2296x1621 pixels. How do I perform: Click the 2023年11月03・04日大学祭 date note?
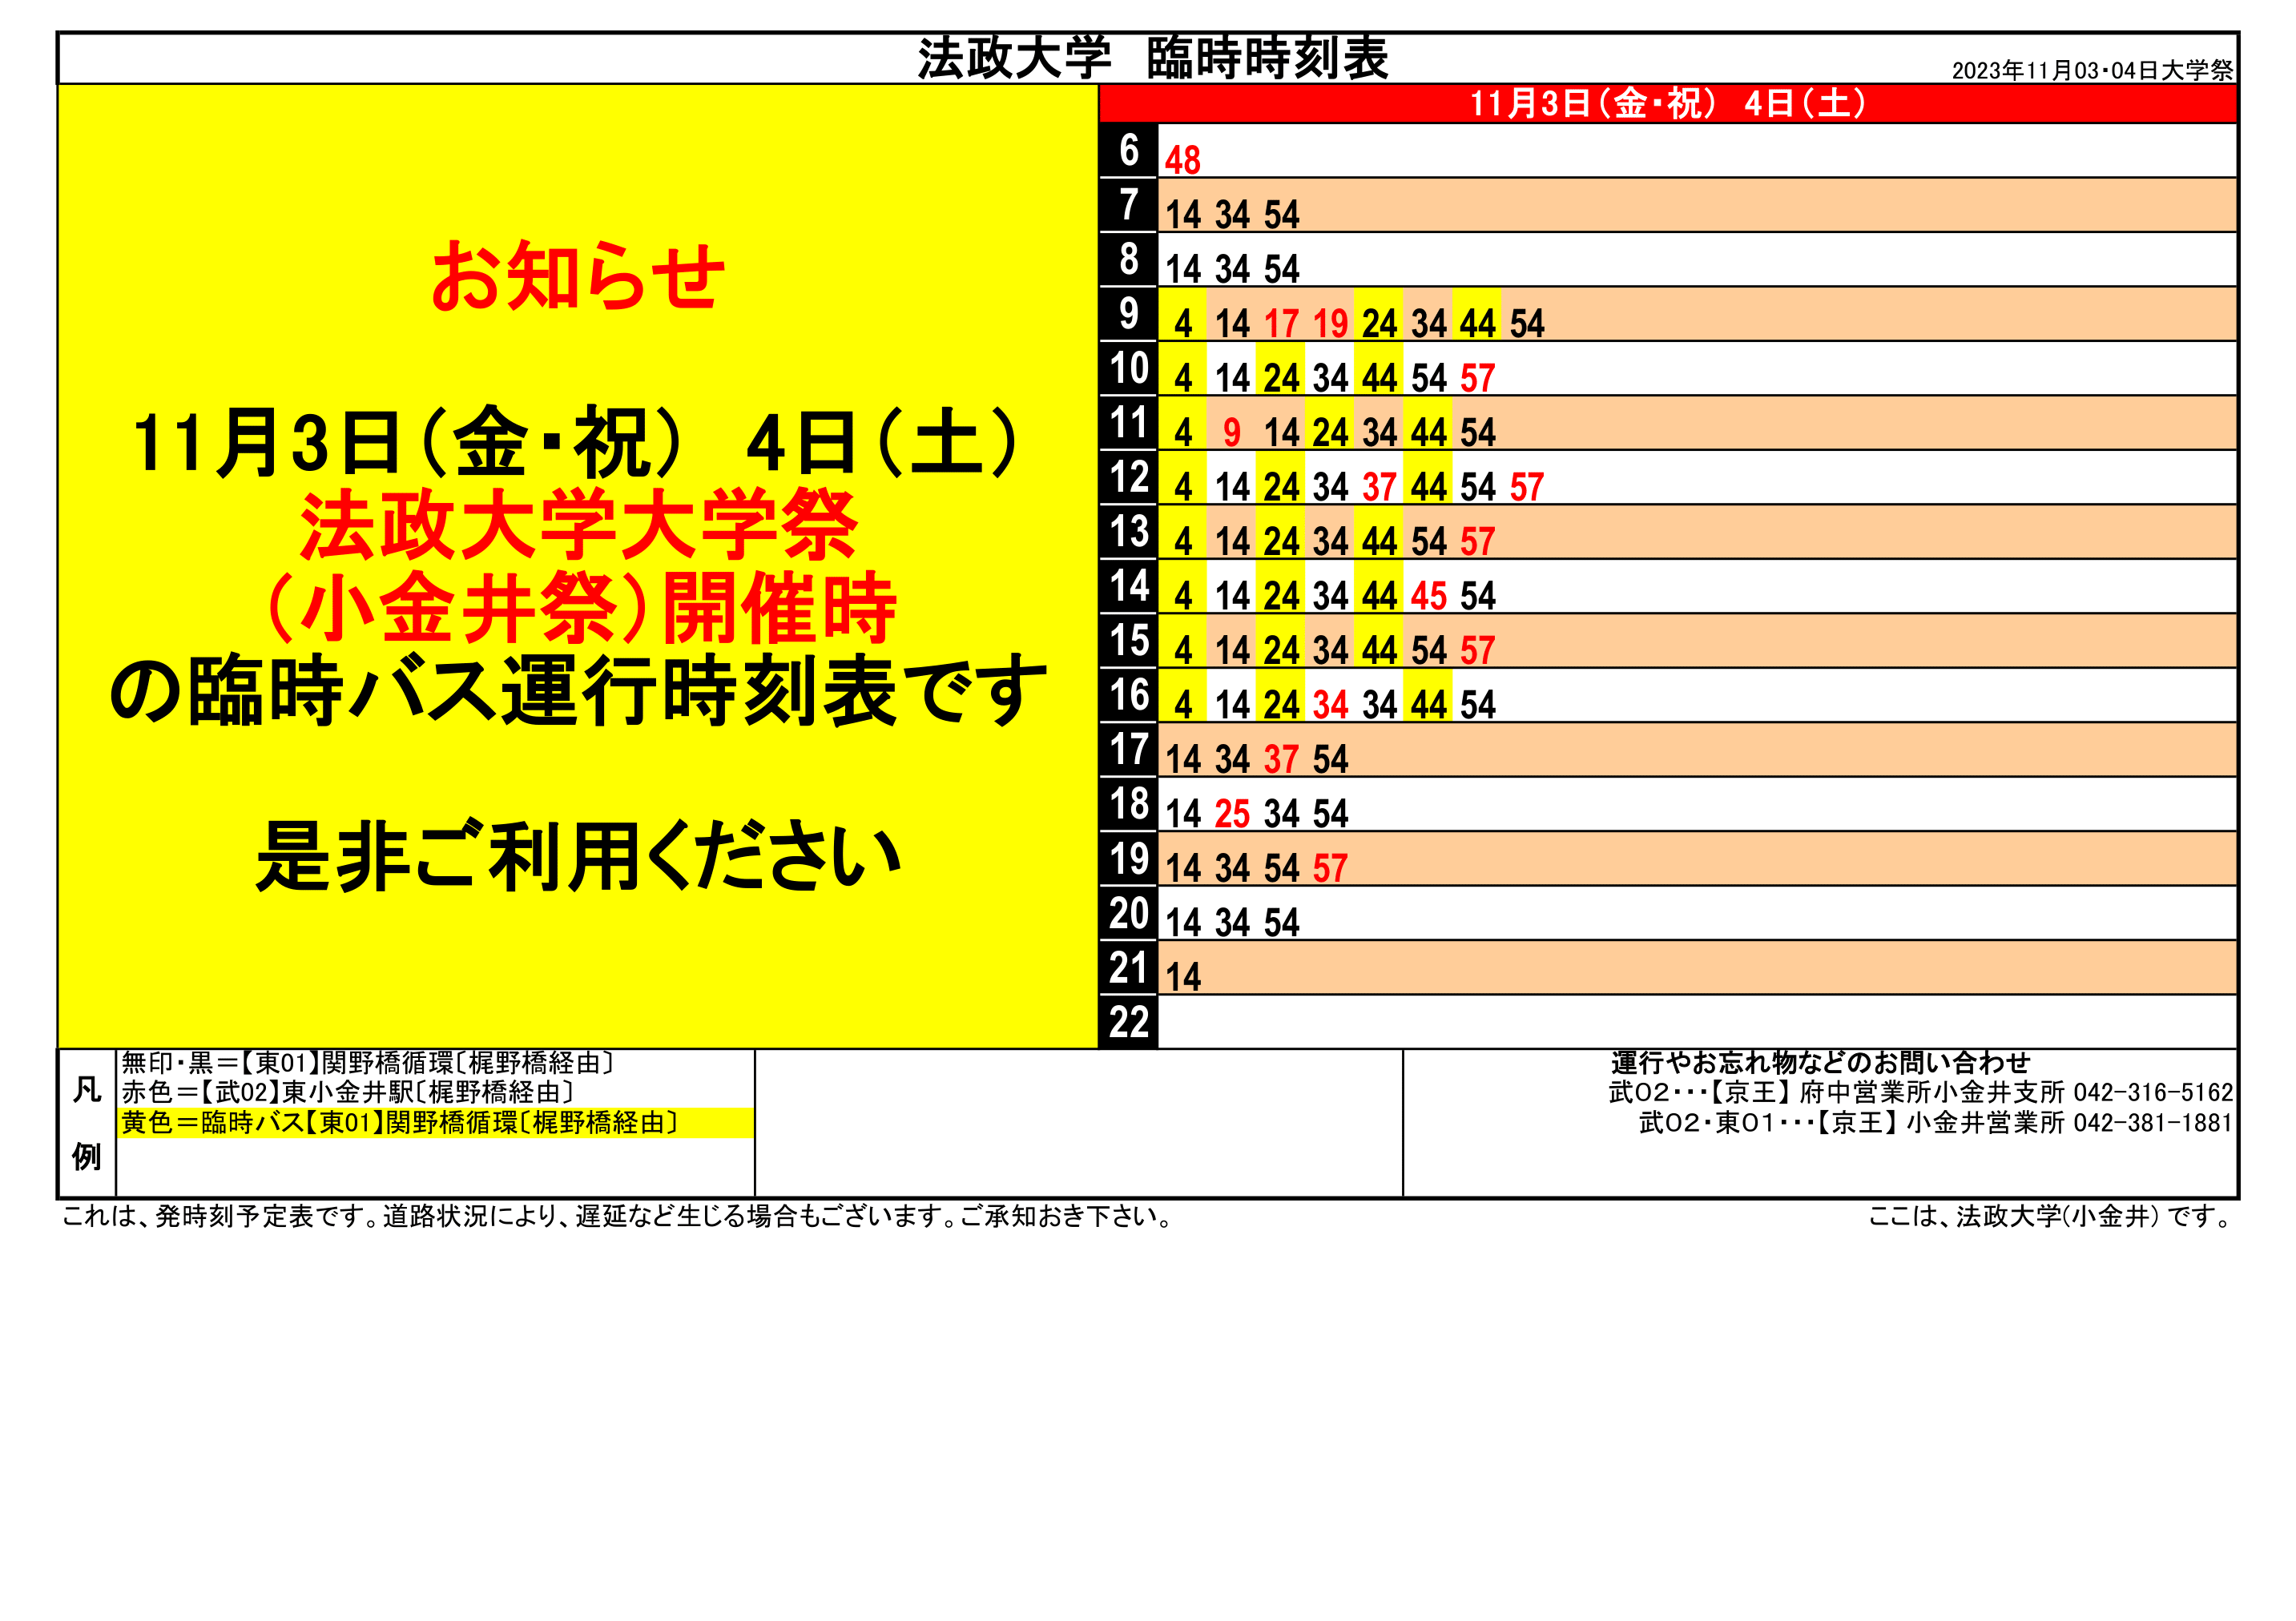pos(2092,70)
